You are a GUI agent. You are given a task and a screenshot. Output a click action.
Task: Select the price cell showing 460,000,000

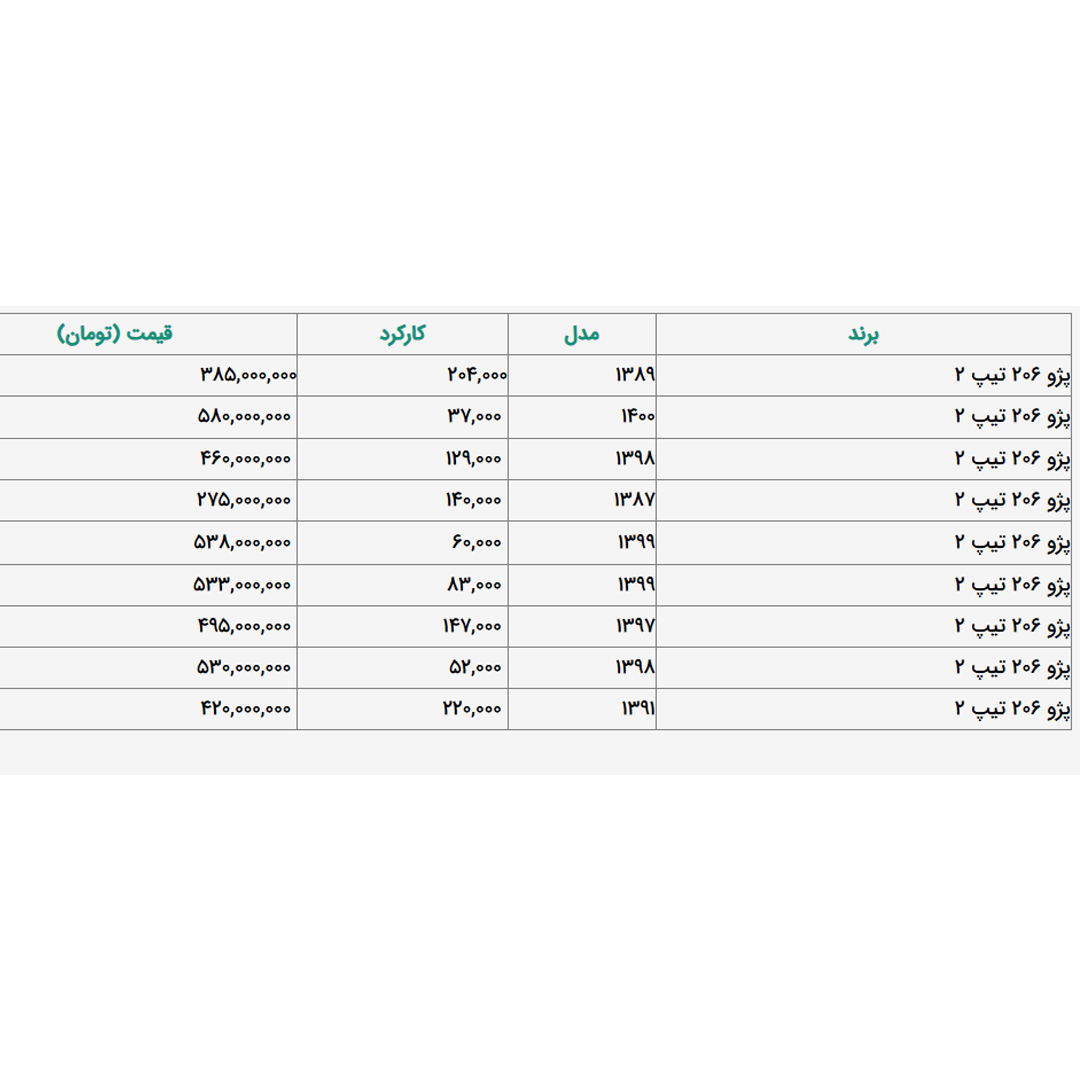click(x=245, y=459)
